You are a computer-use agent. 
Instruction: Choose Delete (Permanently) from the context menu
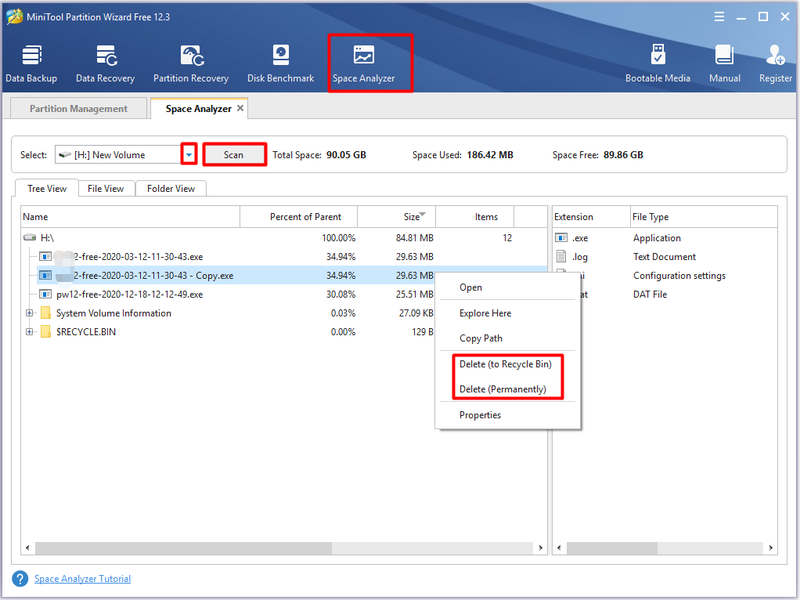[503, 389]
